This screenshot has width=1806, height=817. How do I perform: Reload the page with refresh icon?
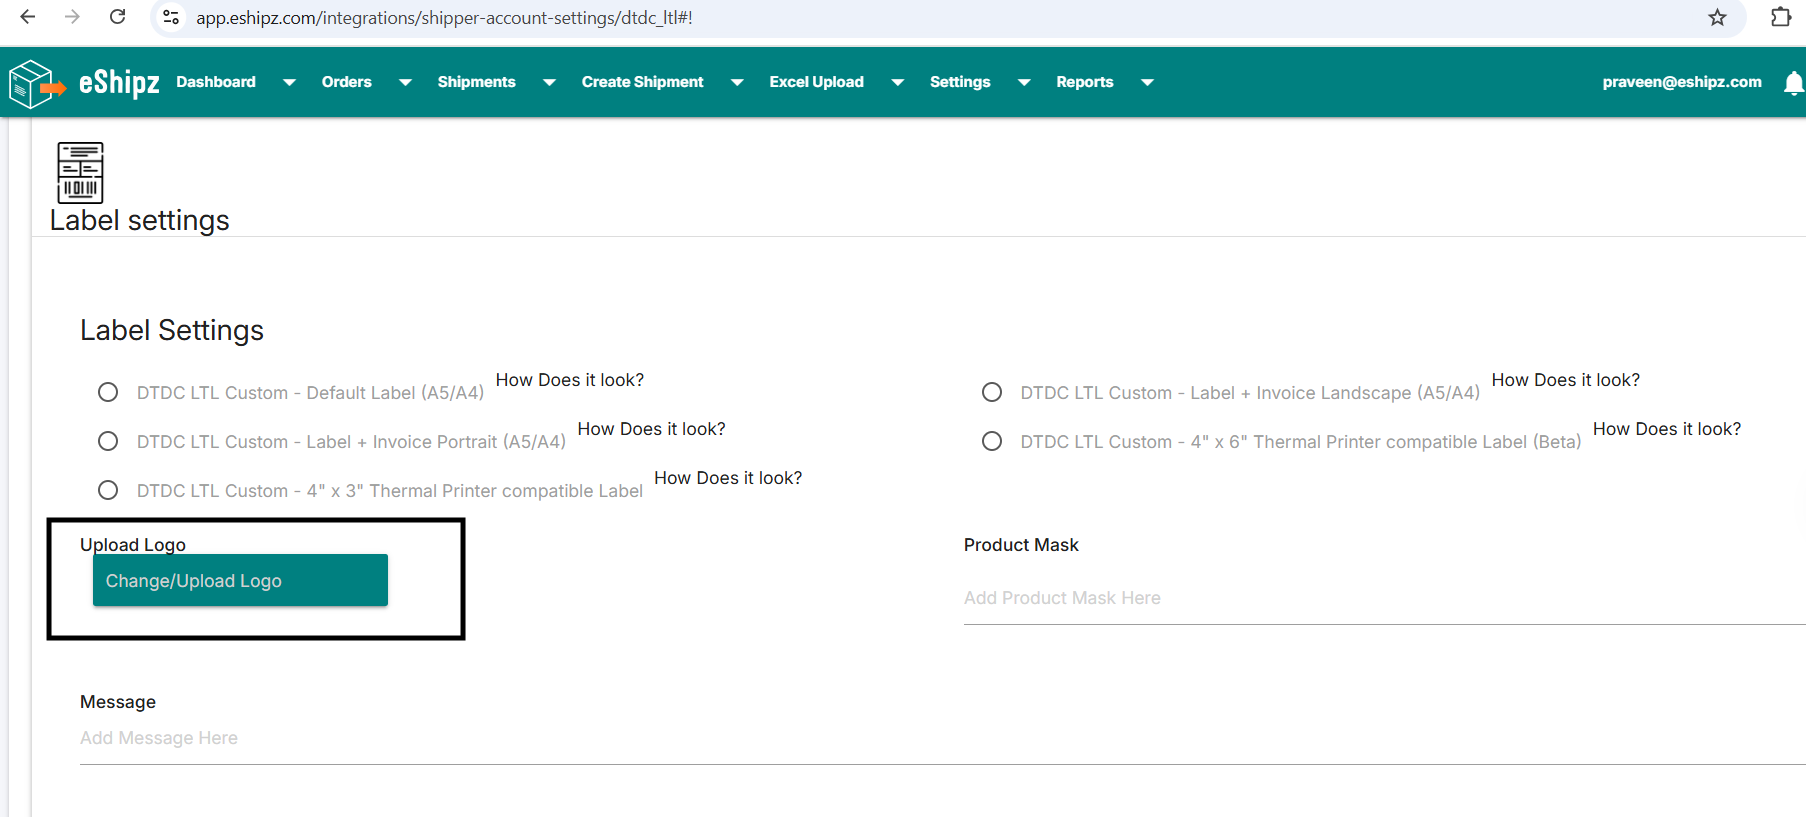point(118,17)
